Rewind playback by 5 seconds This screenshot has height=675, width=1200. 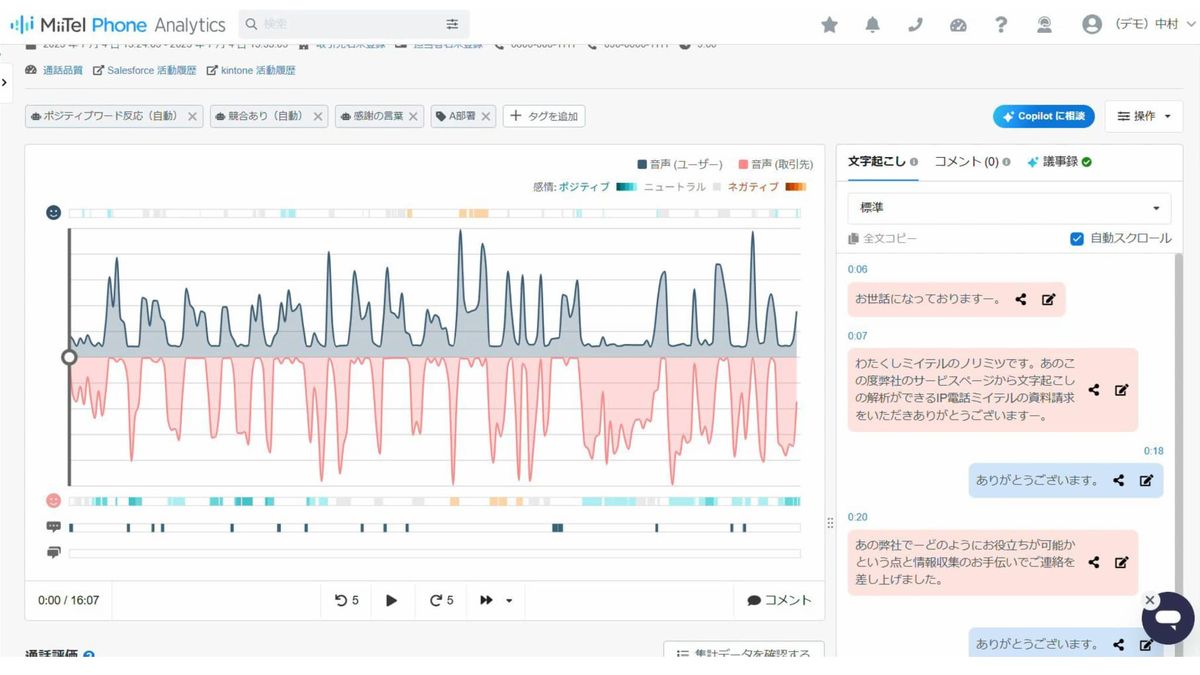(346, 600)
